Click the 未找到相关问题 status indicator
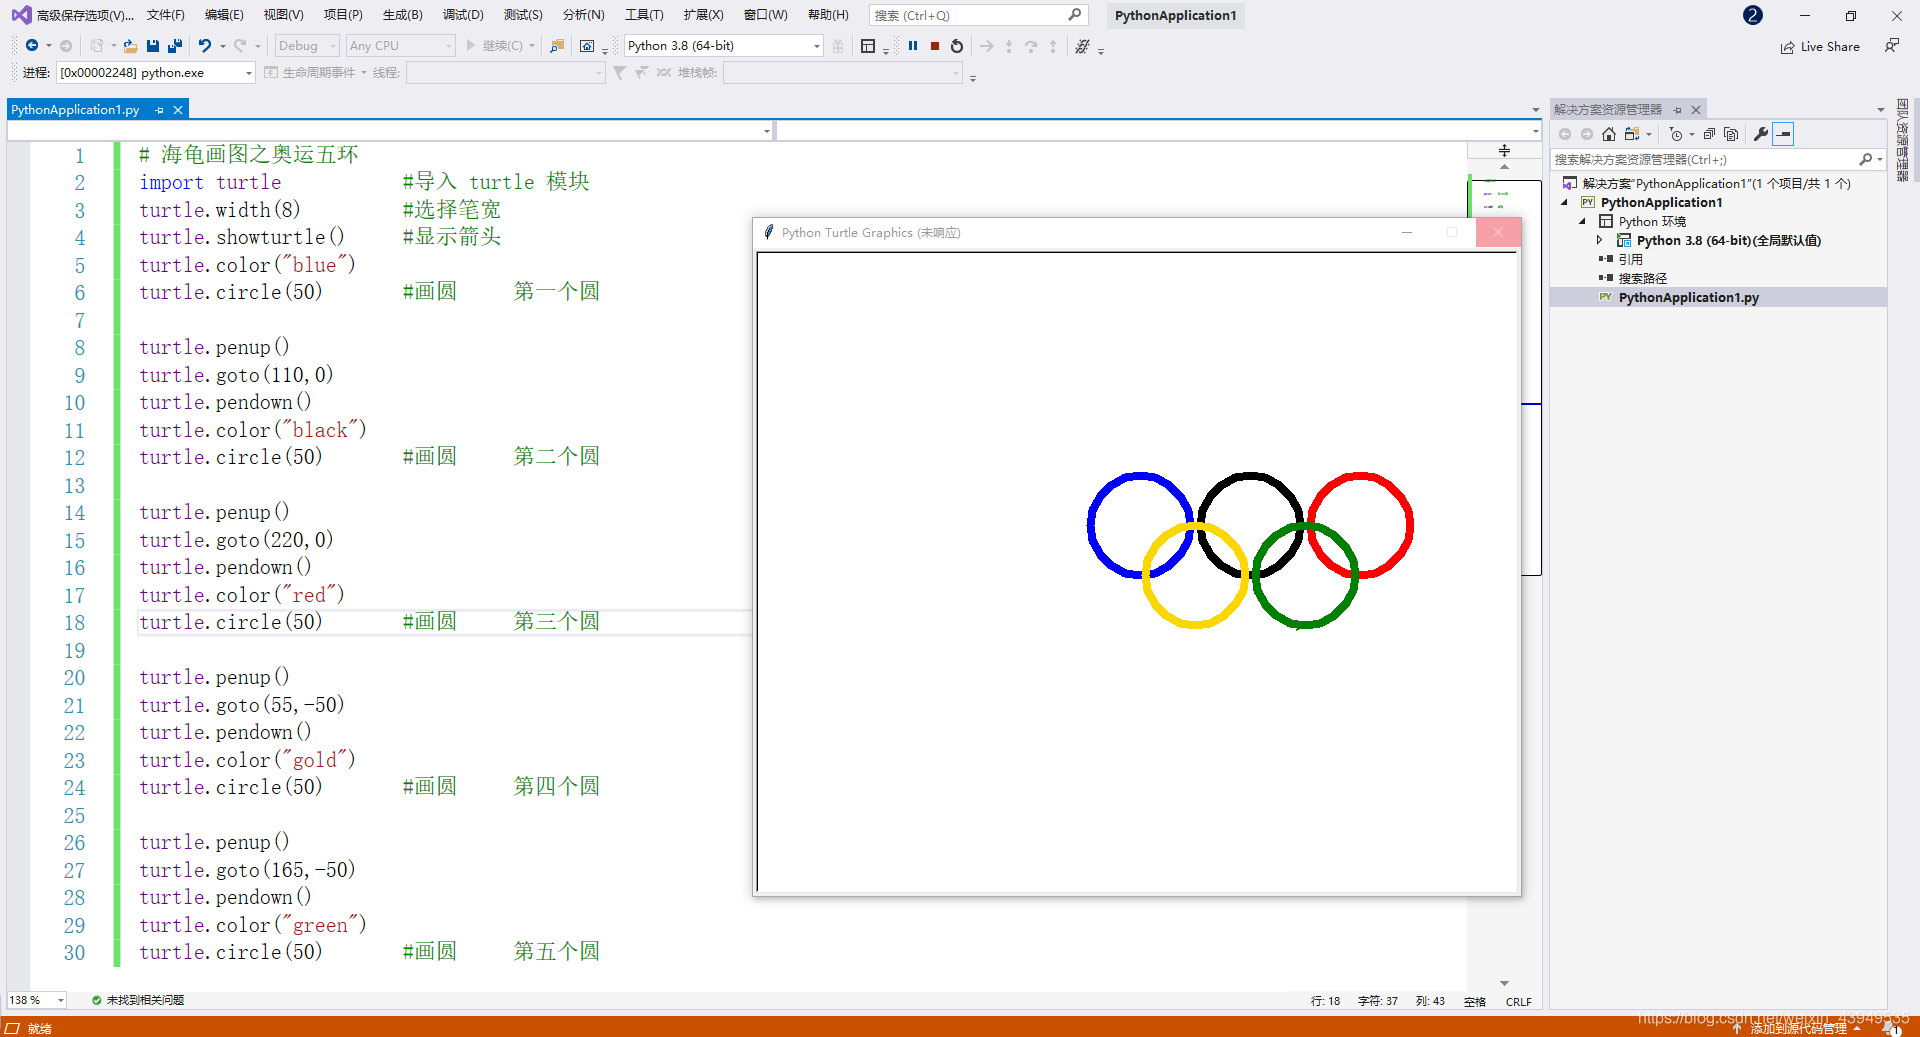Image resolution: width=1920 pixels, height=1037 pixels. [138, 1000]
